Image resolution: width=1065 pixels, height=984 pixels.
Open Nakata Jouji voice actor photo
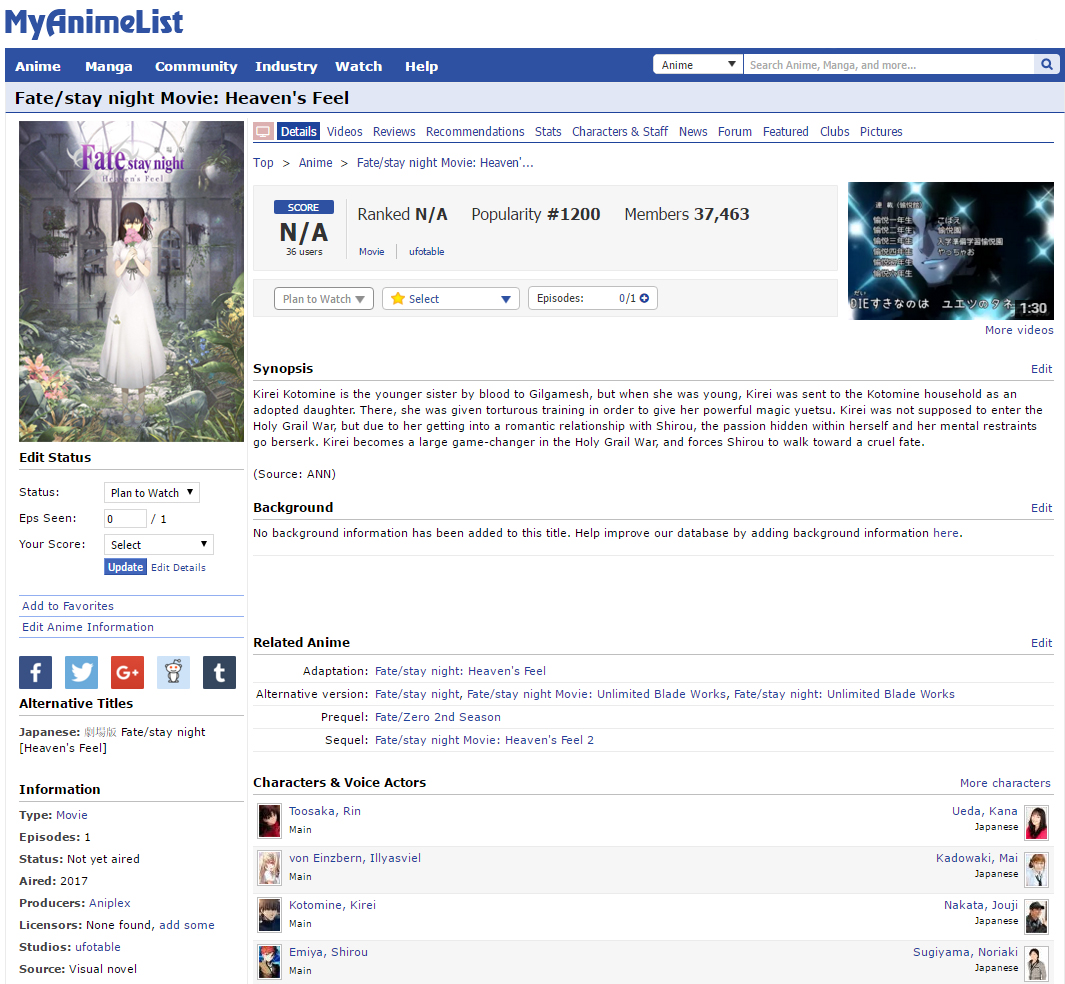(x=1036, y=915)
